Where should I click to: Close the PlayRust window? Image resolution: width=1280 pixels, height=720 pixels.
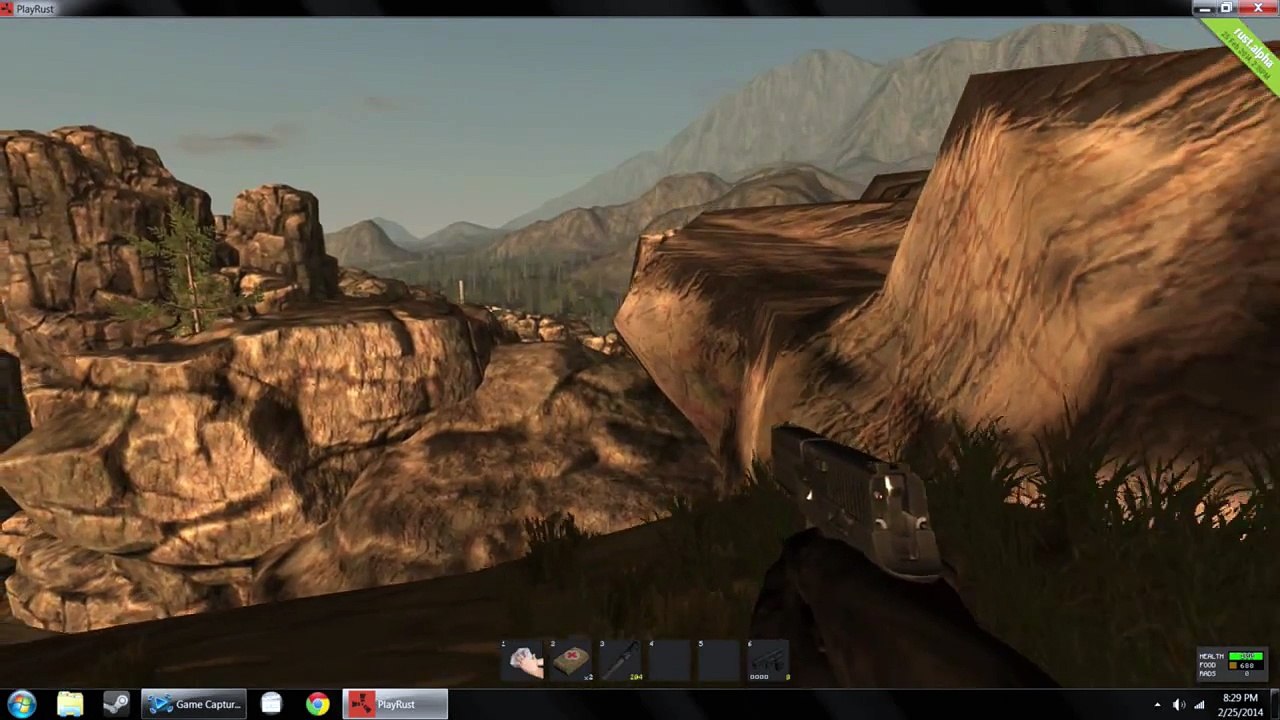tap(1258, 8)
